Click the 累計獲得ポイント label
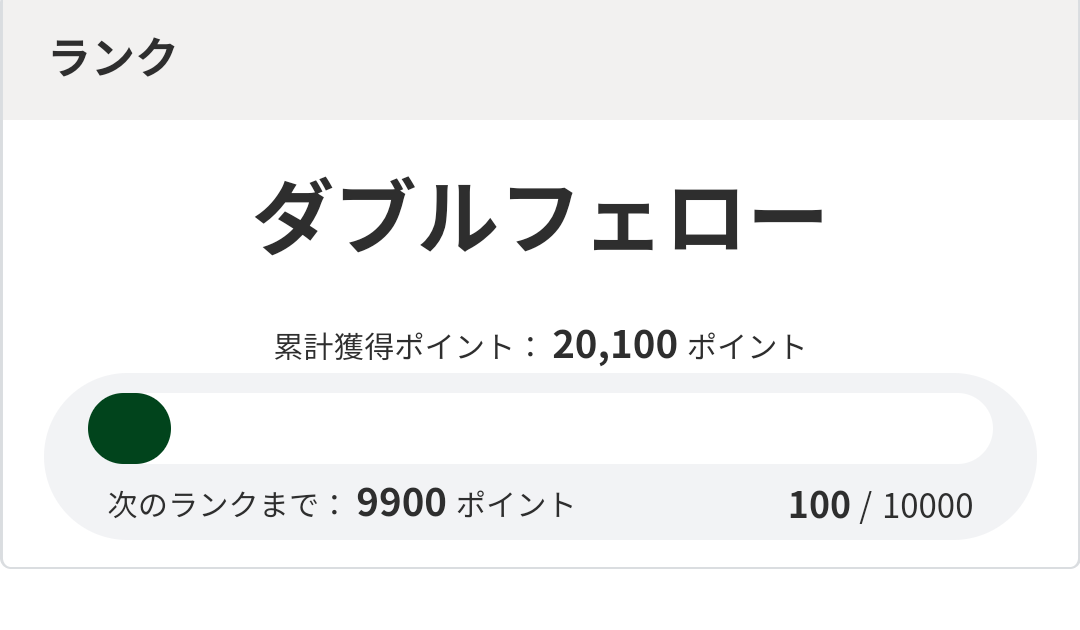 [393, 347]
